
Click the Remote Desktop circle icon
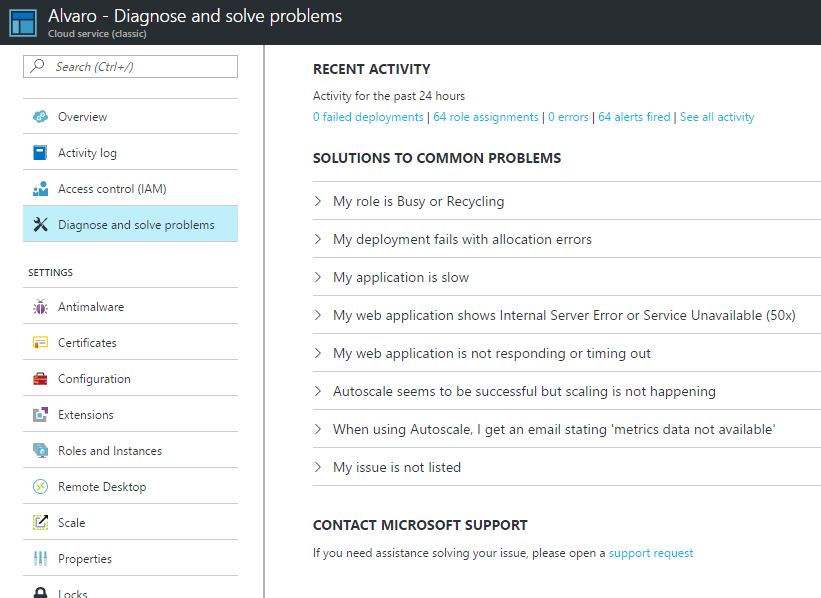[40, 486]
